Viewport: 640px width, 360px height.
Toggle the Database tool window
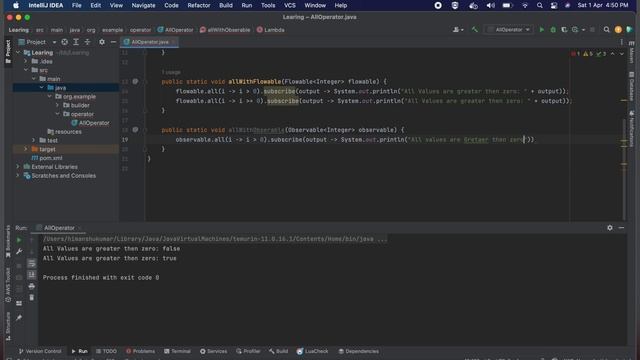click(x=631, y=87)
